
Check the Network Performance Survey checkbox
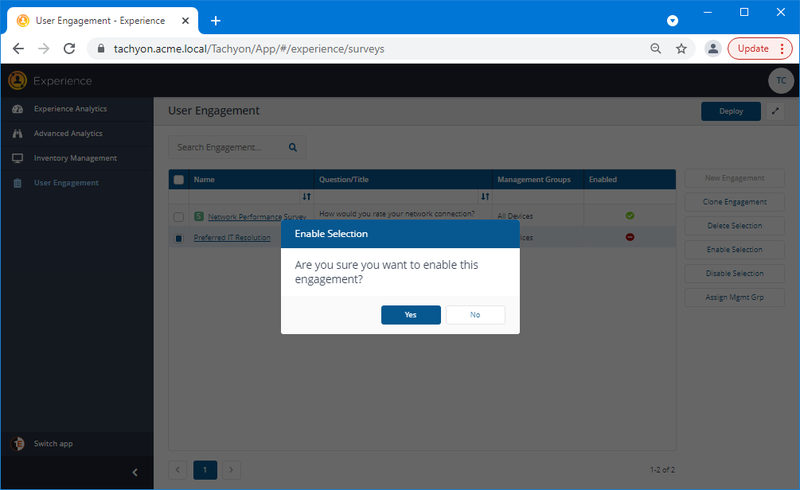click(179, 217)
